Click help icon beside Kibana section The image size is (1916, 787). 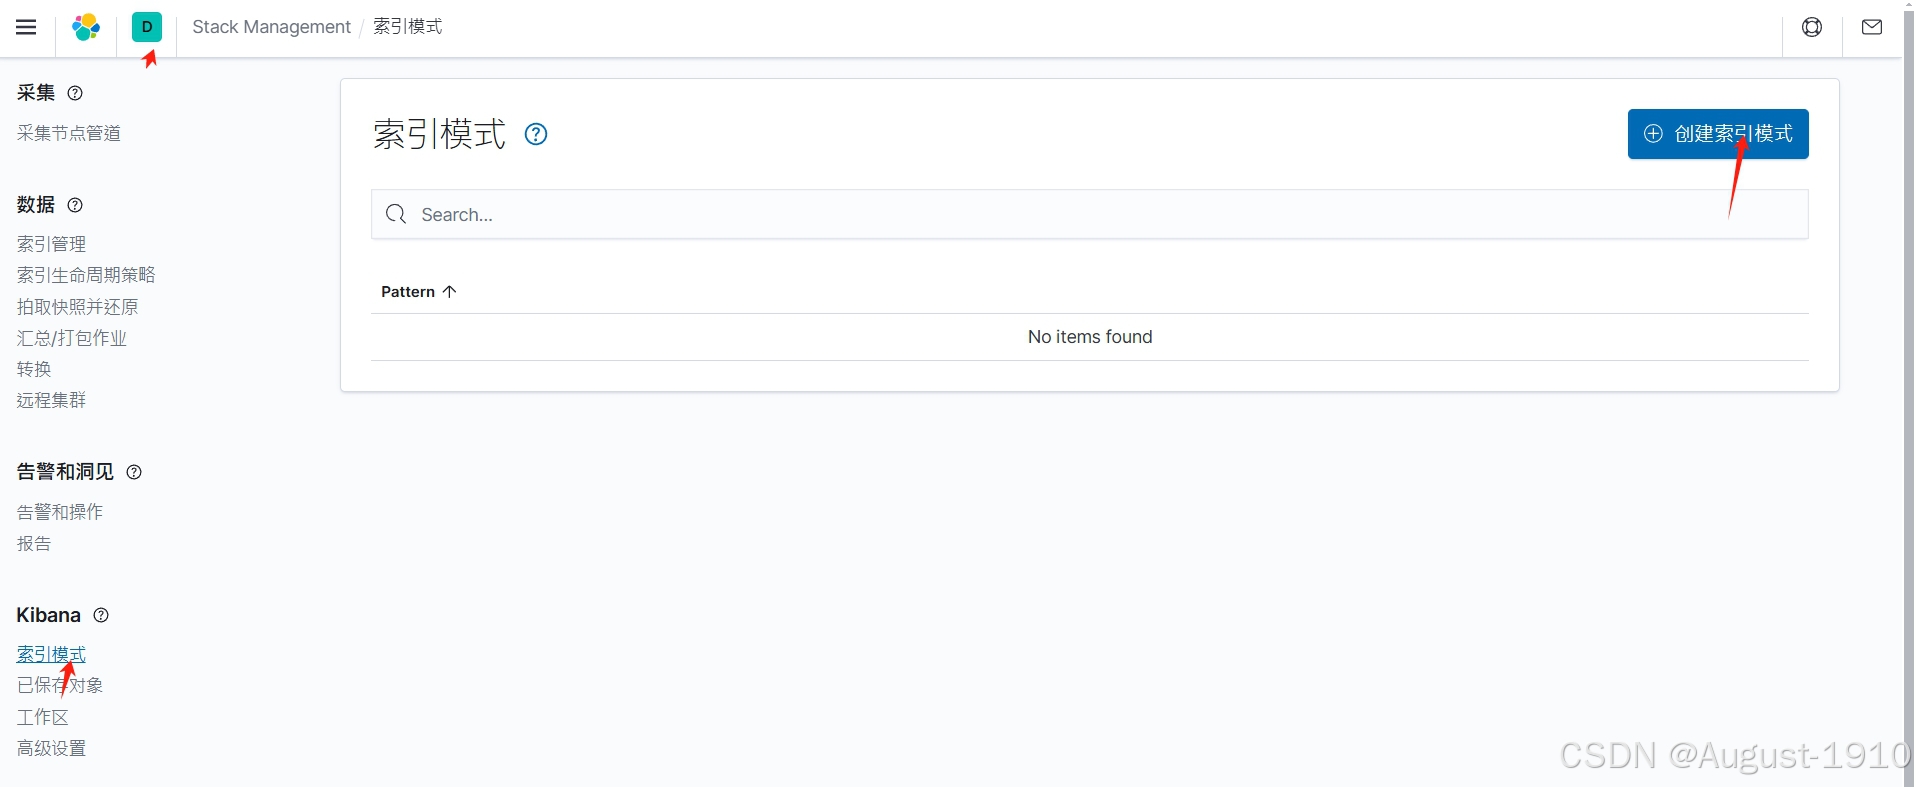[x=101, y=615]
